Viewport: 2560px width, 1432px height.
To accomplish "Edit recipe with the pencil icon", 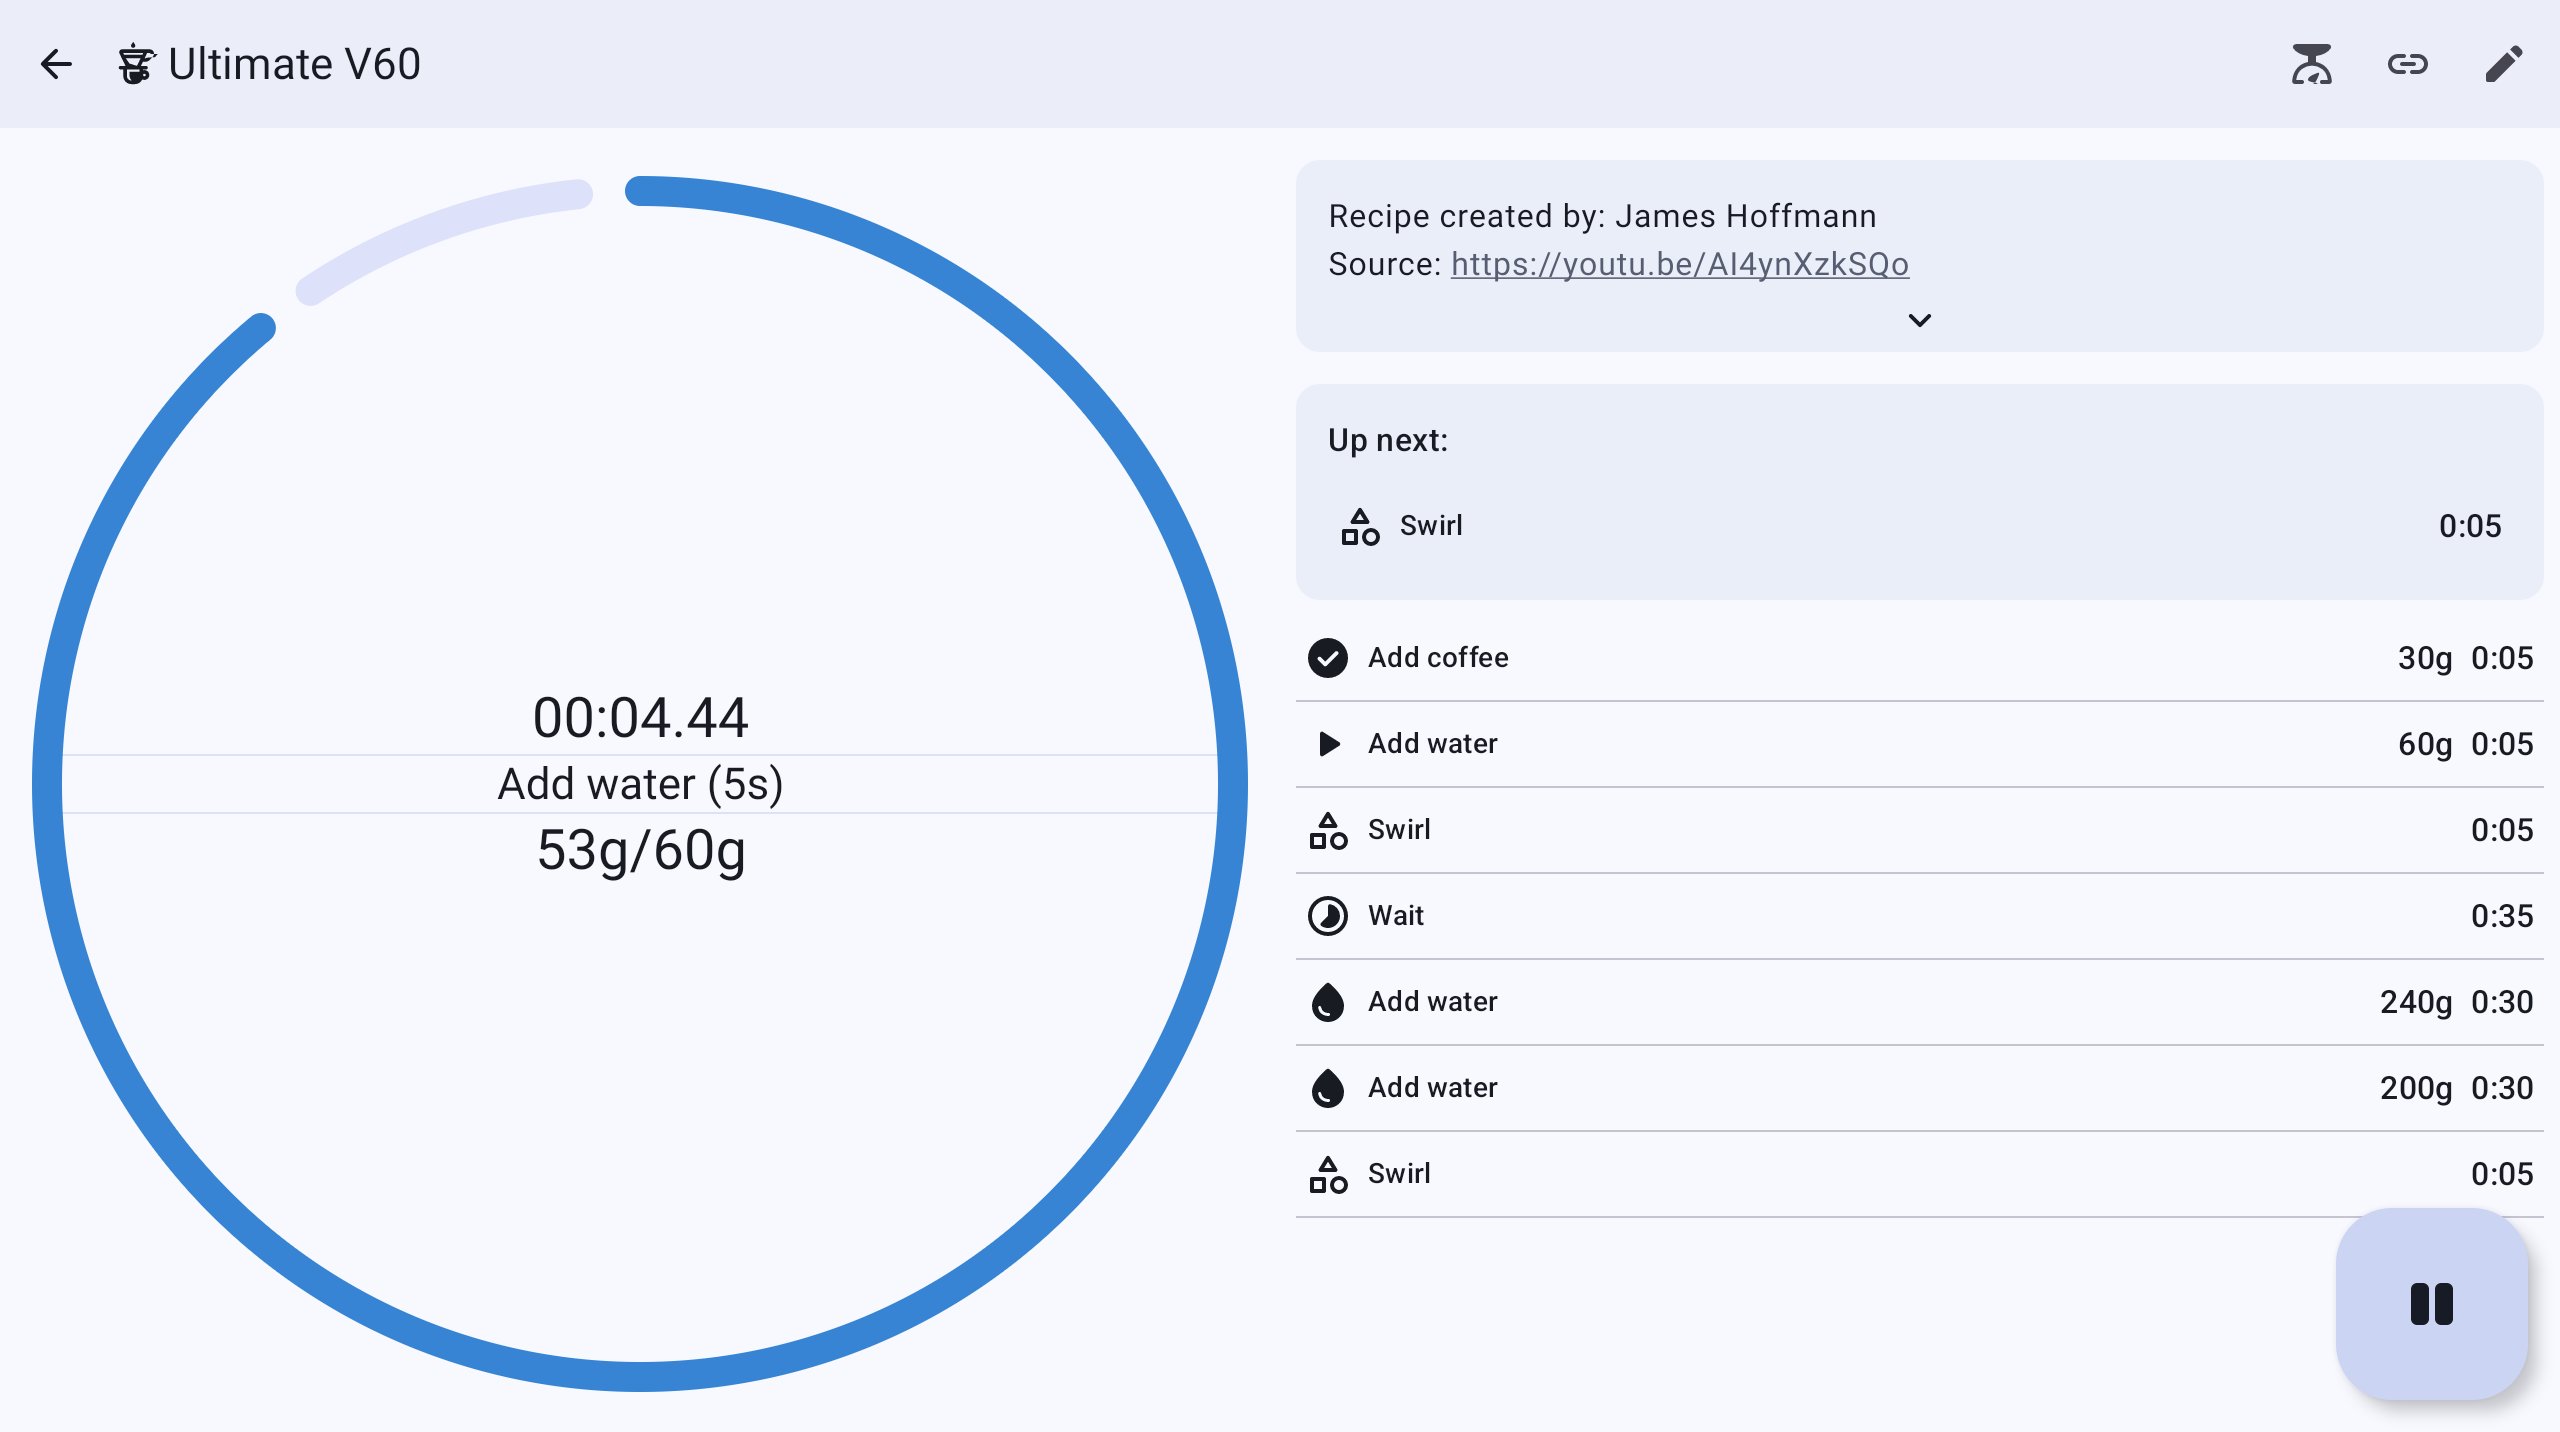I will pyautogui.click(x=2503, y=64).
